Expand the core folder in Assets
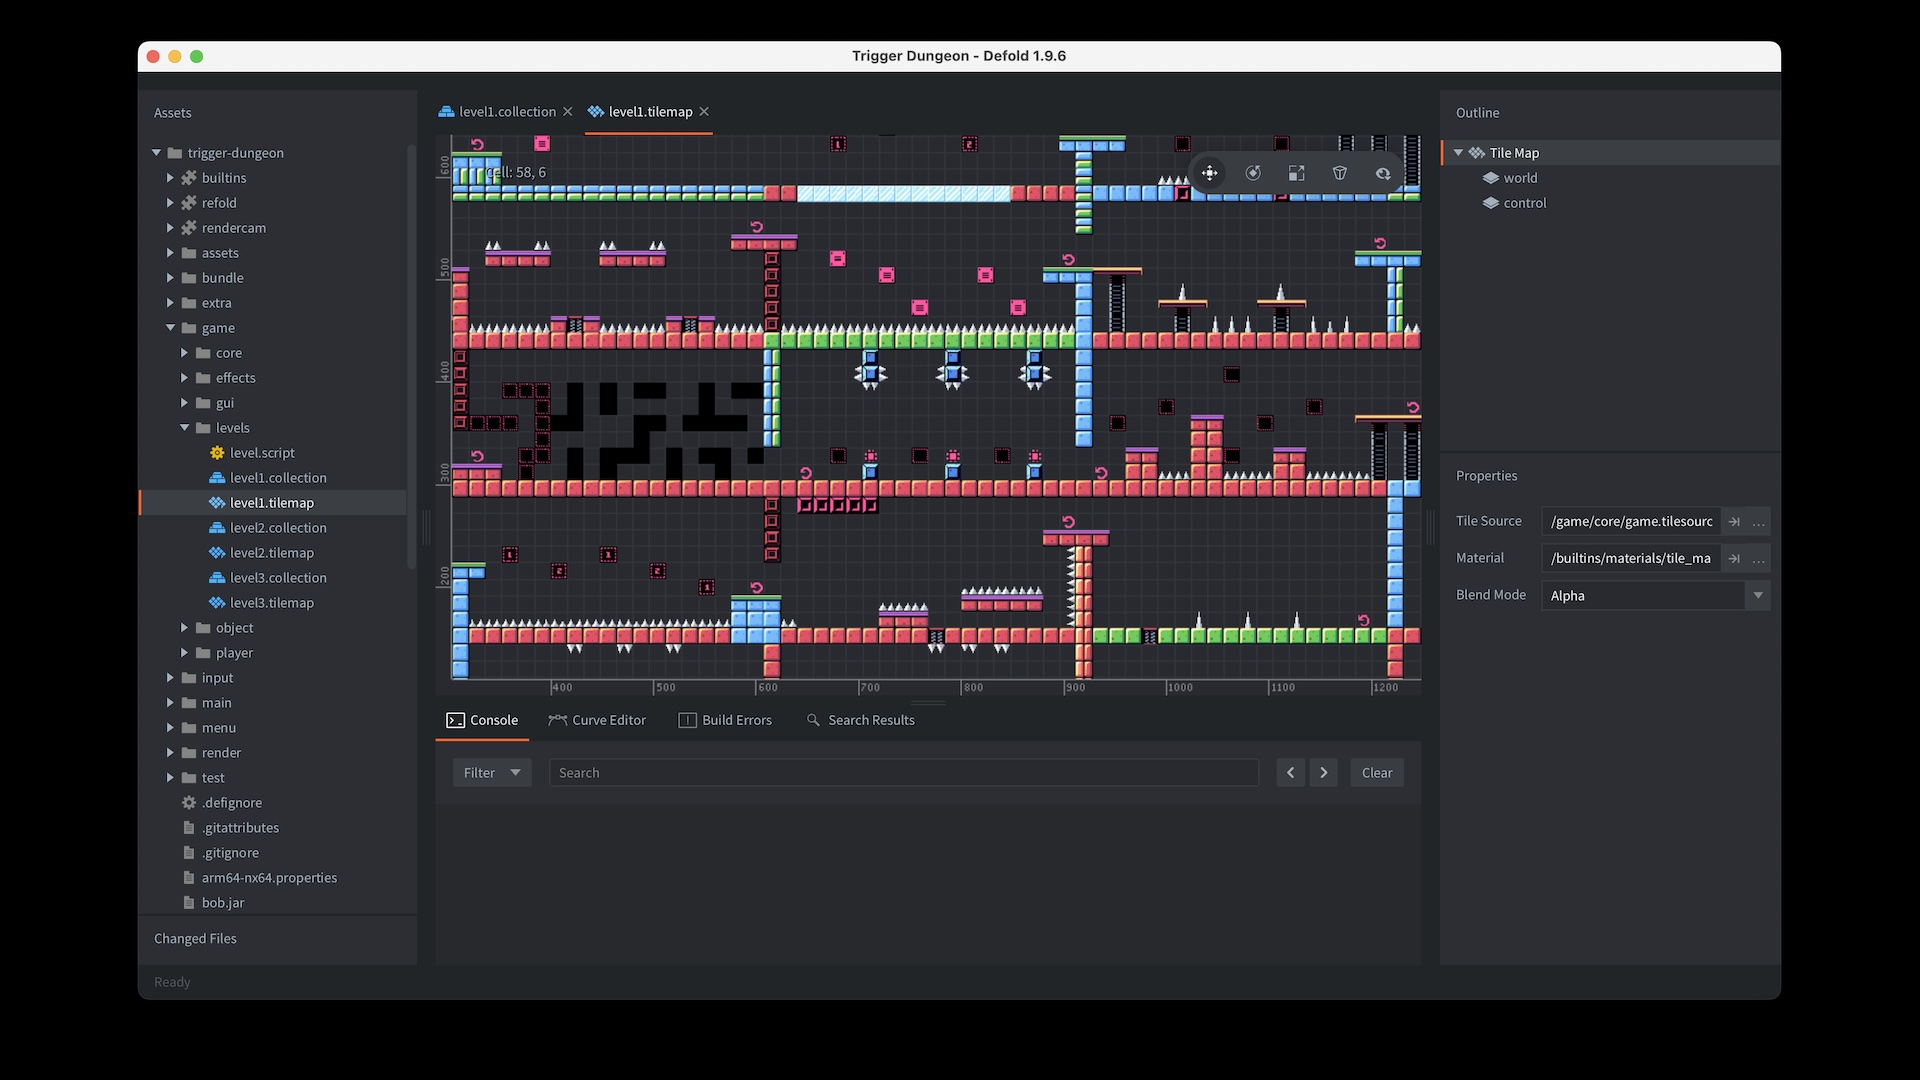The height and width of the screenshot is (1080, 1920). pos(184,353)
